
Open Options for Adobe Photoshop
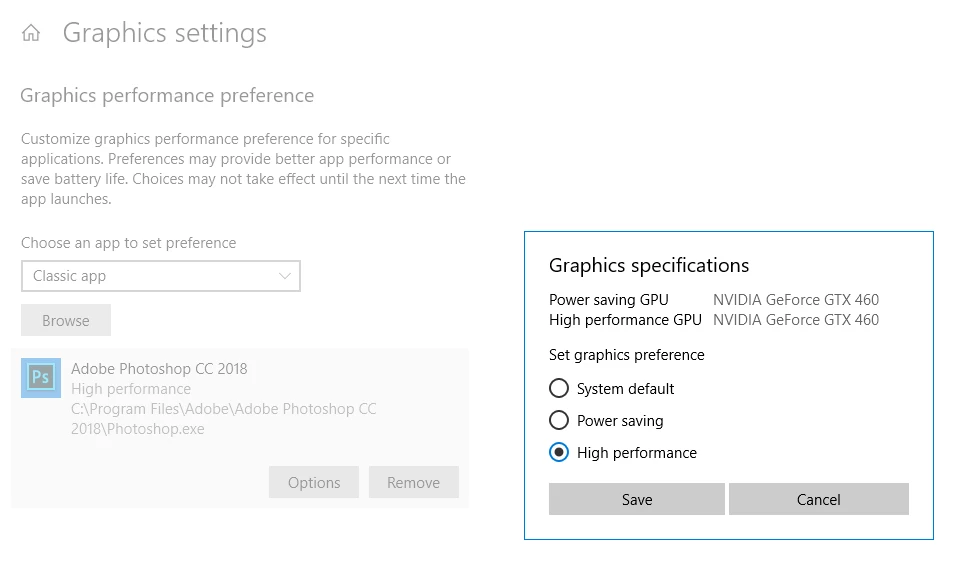click(314, 482)
